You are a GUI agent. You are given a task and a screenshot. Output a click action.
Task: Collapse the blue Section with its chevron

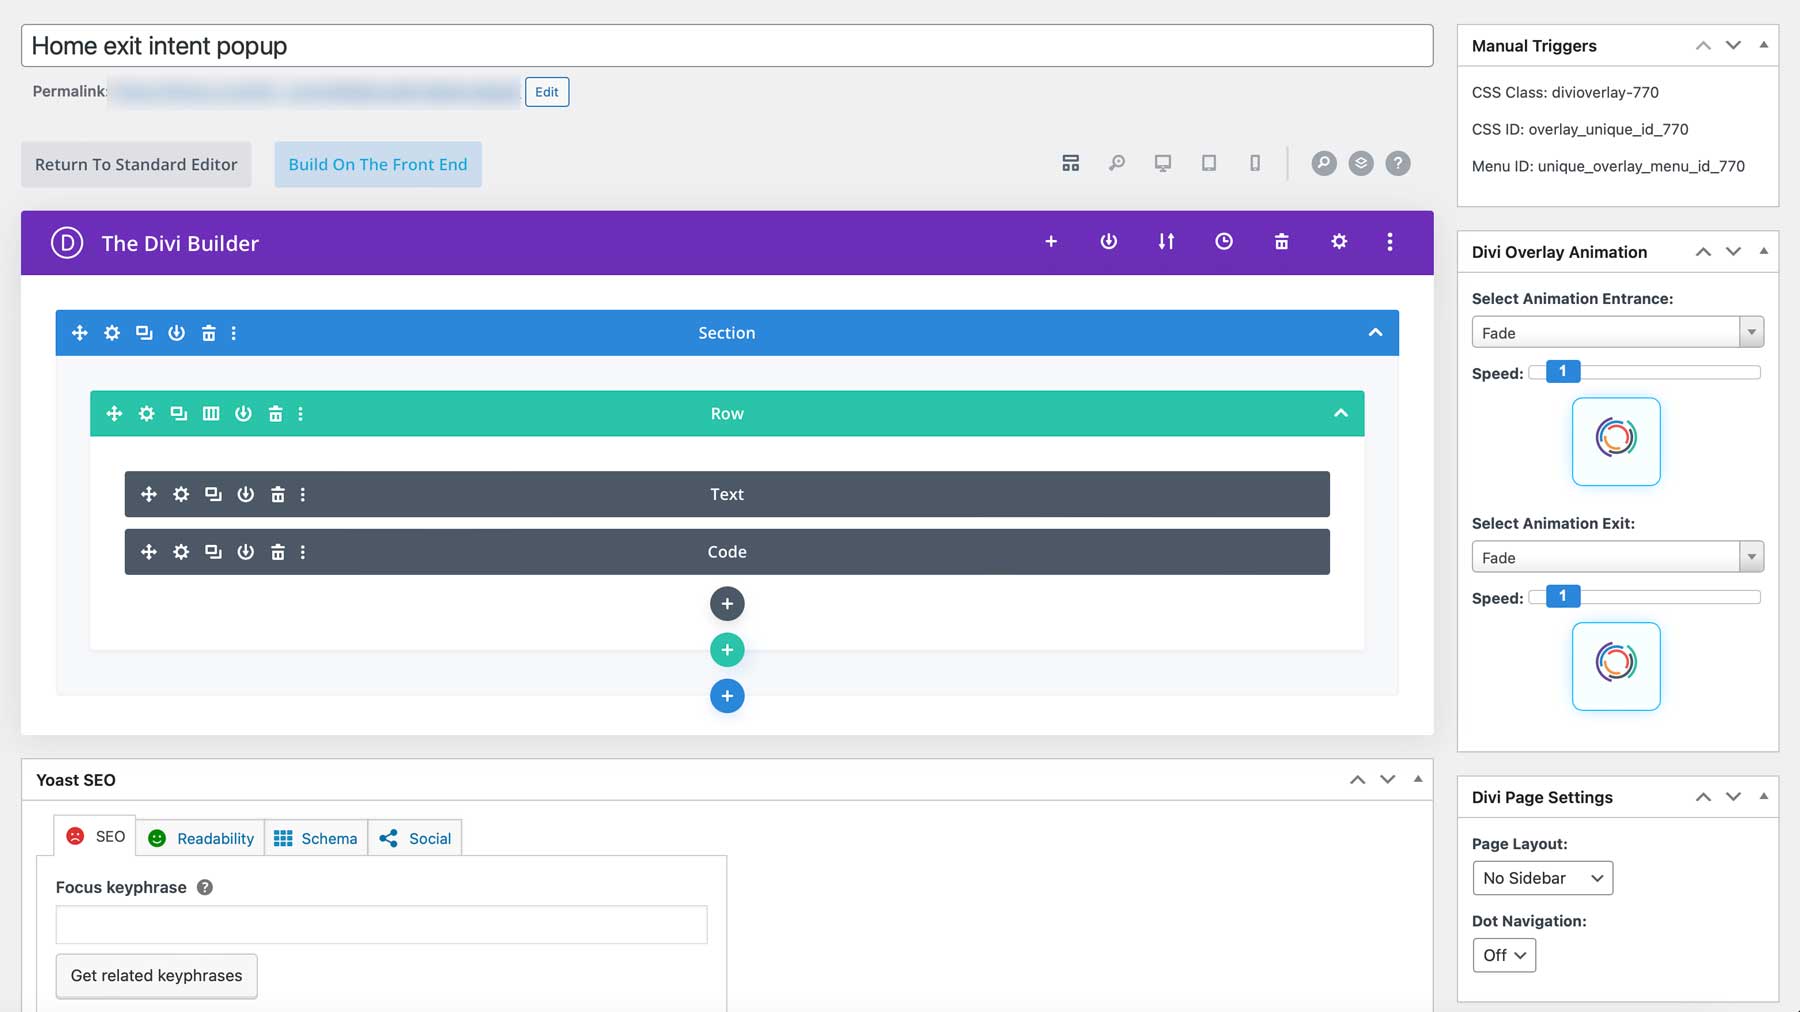[1377, 333]
